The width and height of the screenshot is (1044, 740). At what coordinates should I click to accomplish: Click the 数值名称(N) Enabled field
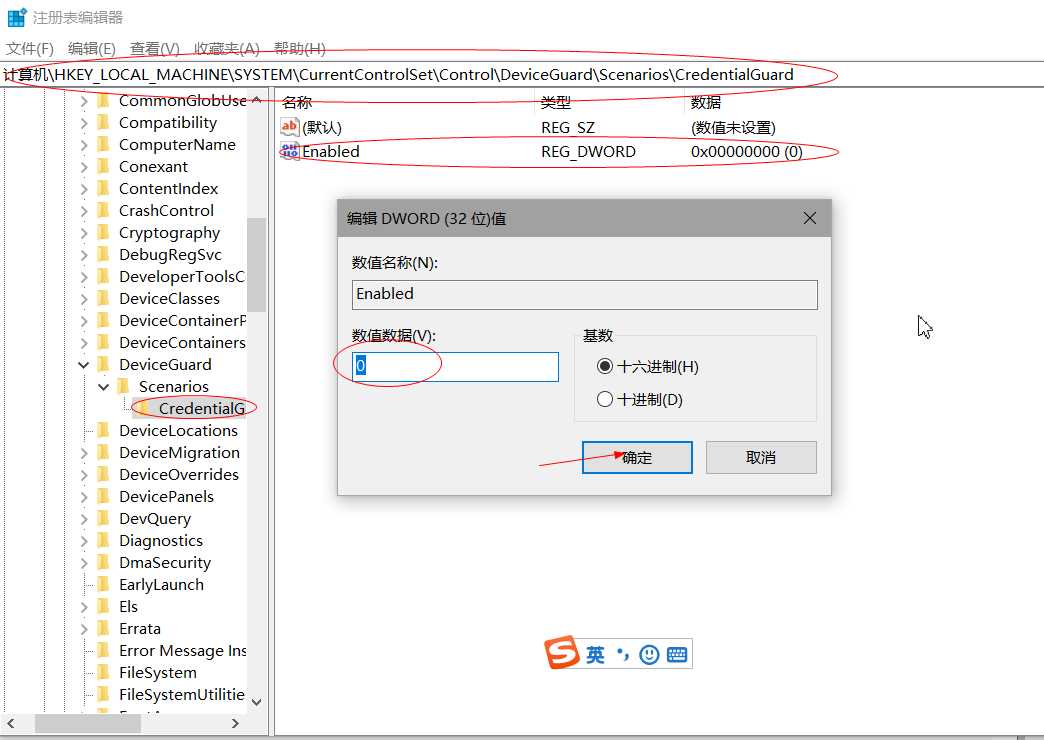(x=585, y=294)
